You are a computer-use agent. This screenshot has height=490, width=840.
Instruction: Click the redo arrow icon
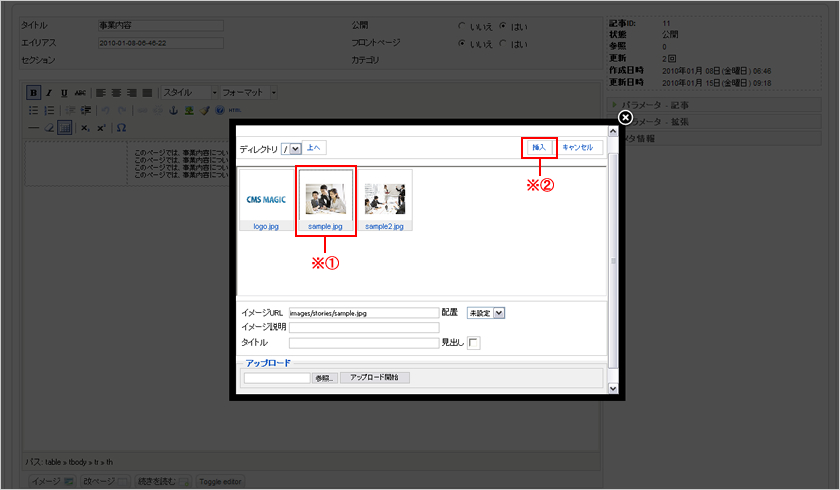[122, 110]
